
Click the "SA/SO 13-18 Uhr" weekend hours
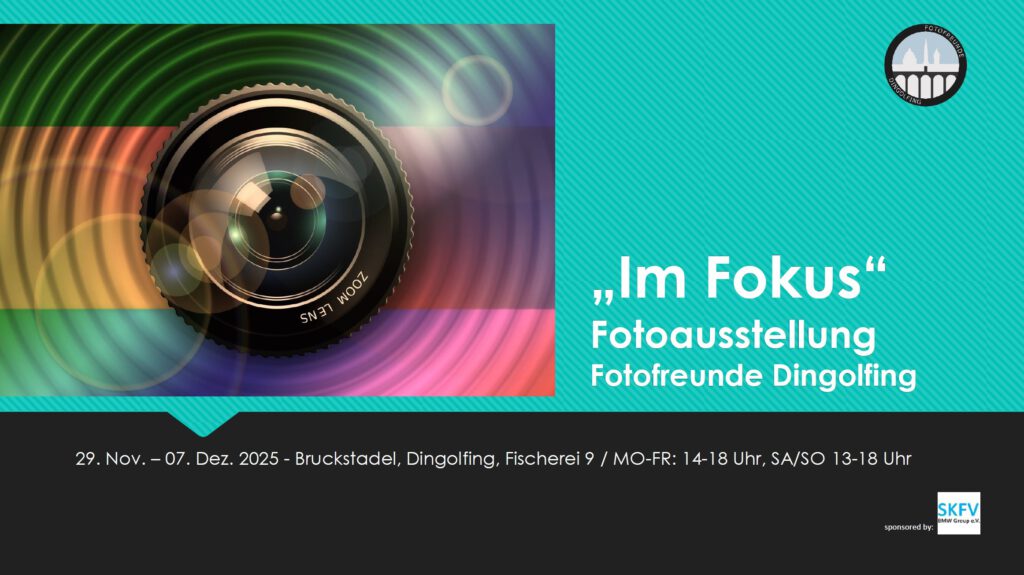click(841, 459)
